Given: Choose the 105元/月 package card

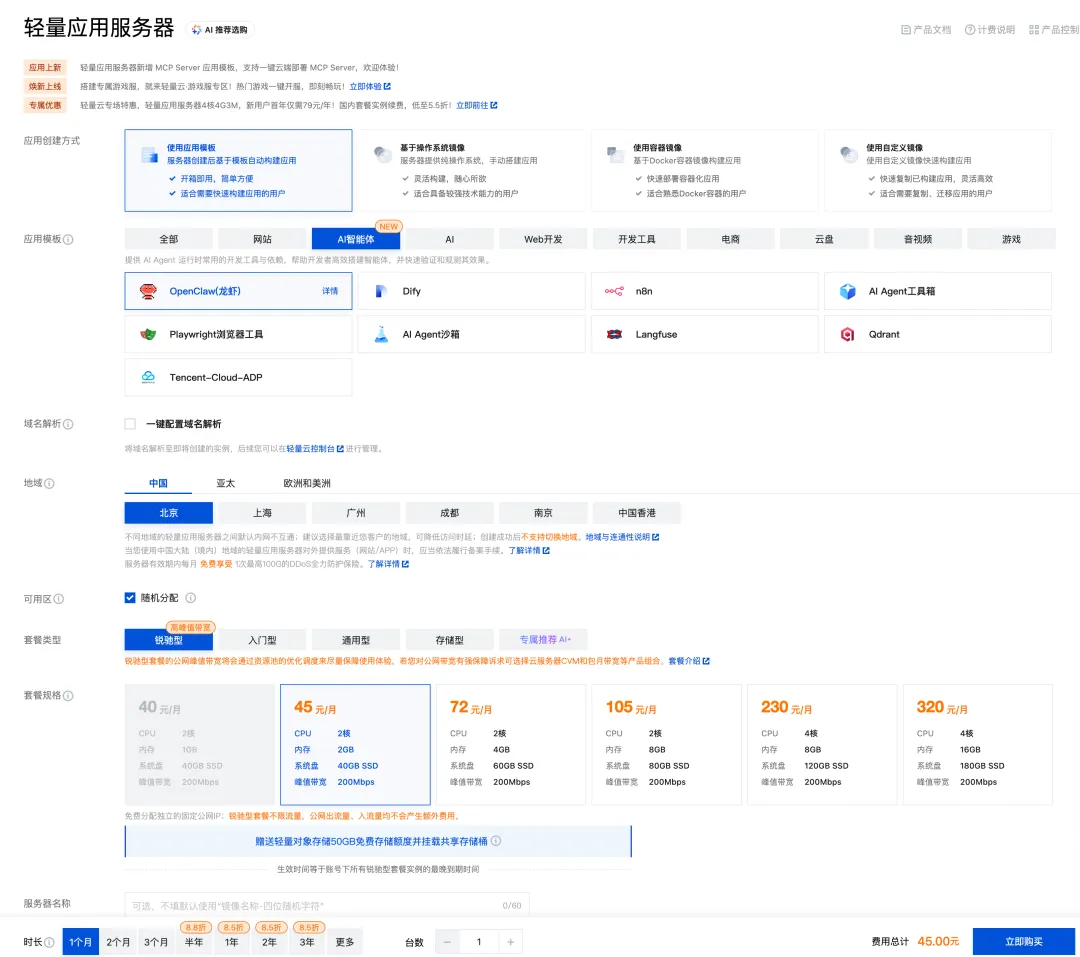Looking at the screenshot, I should click(x=667, y=745).
